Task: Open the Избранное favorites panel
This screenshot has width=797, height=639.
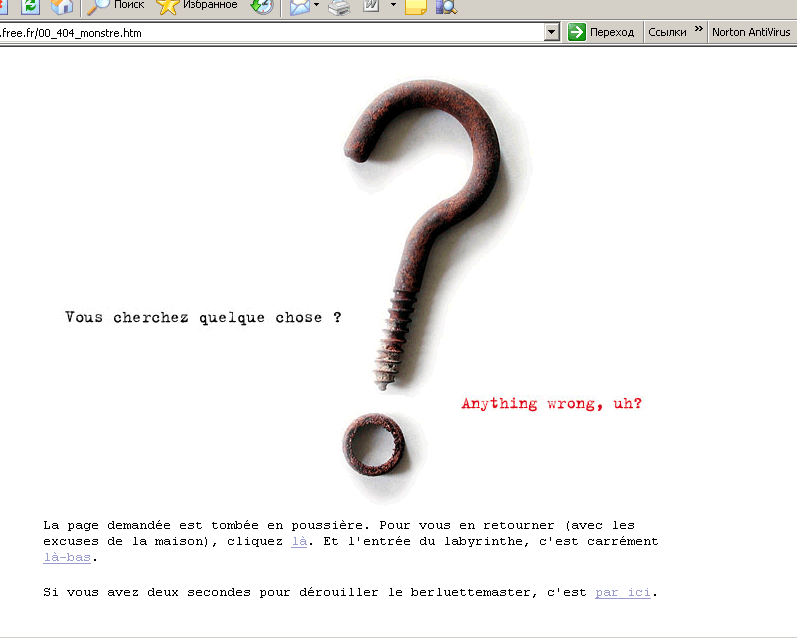Action: click(198, 6)
